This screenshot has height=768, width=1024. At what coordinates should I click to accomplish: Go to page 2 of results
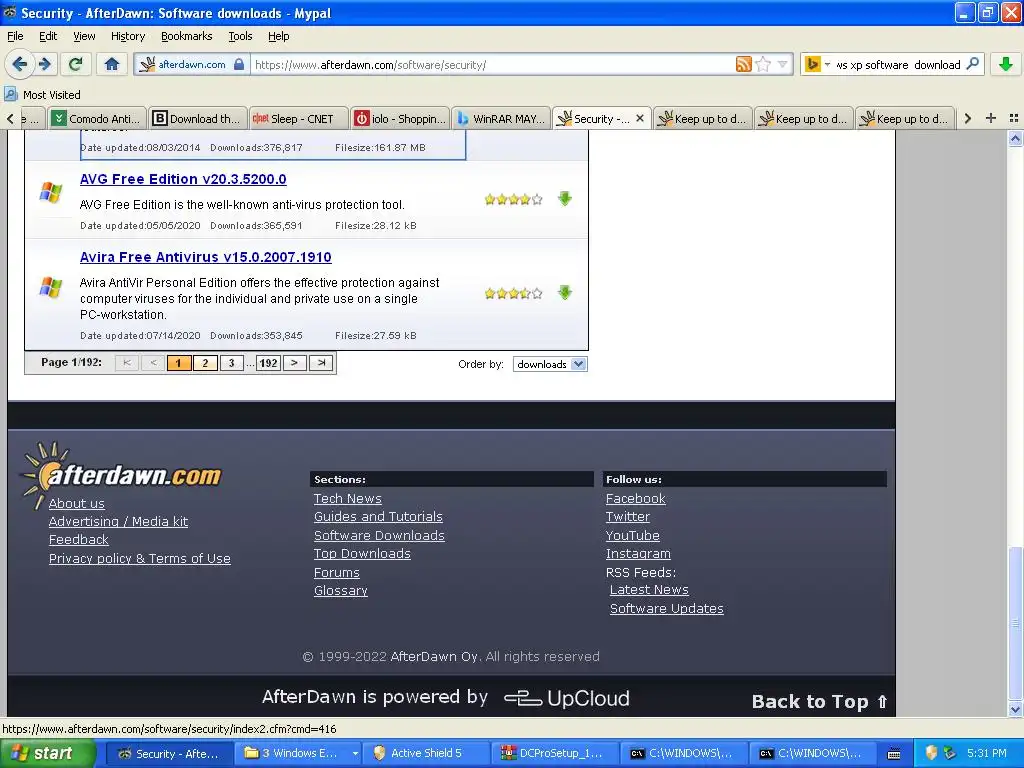coord(205,363)
